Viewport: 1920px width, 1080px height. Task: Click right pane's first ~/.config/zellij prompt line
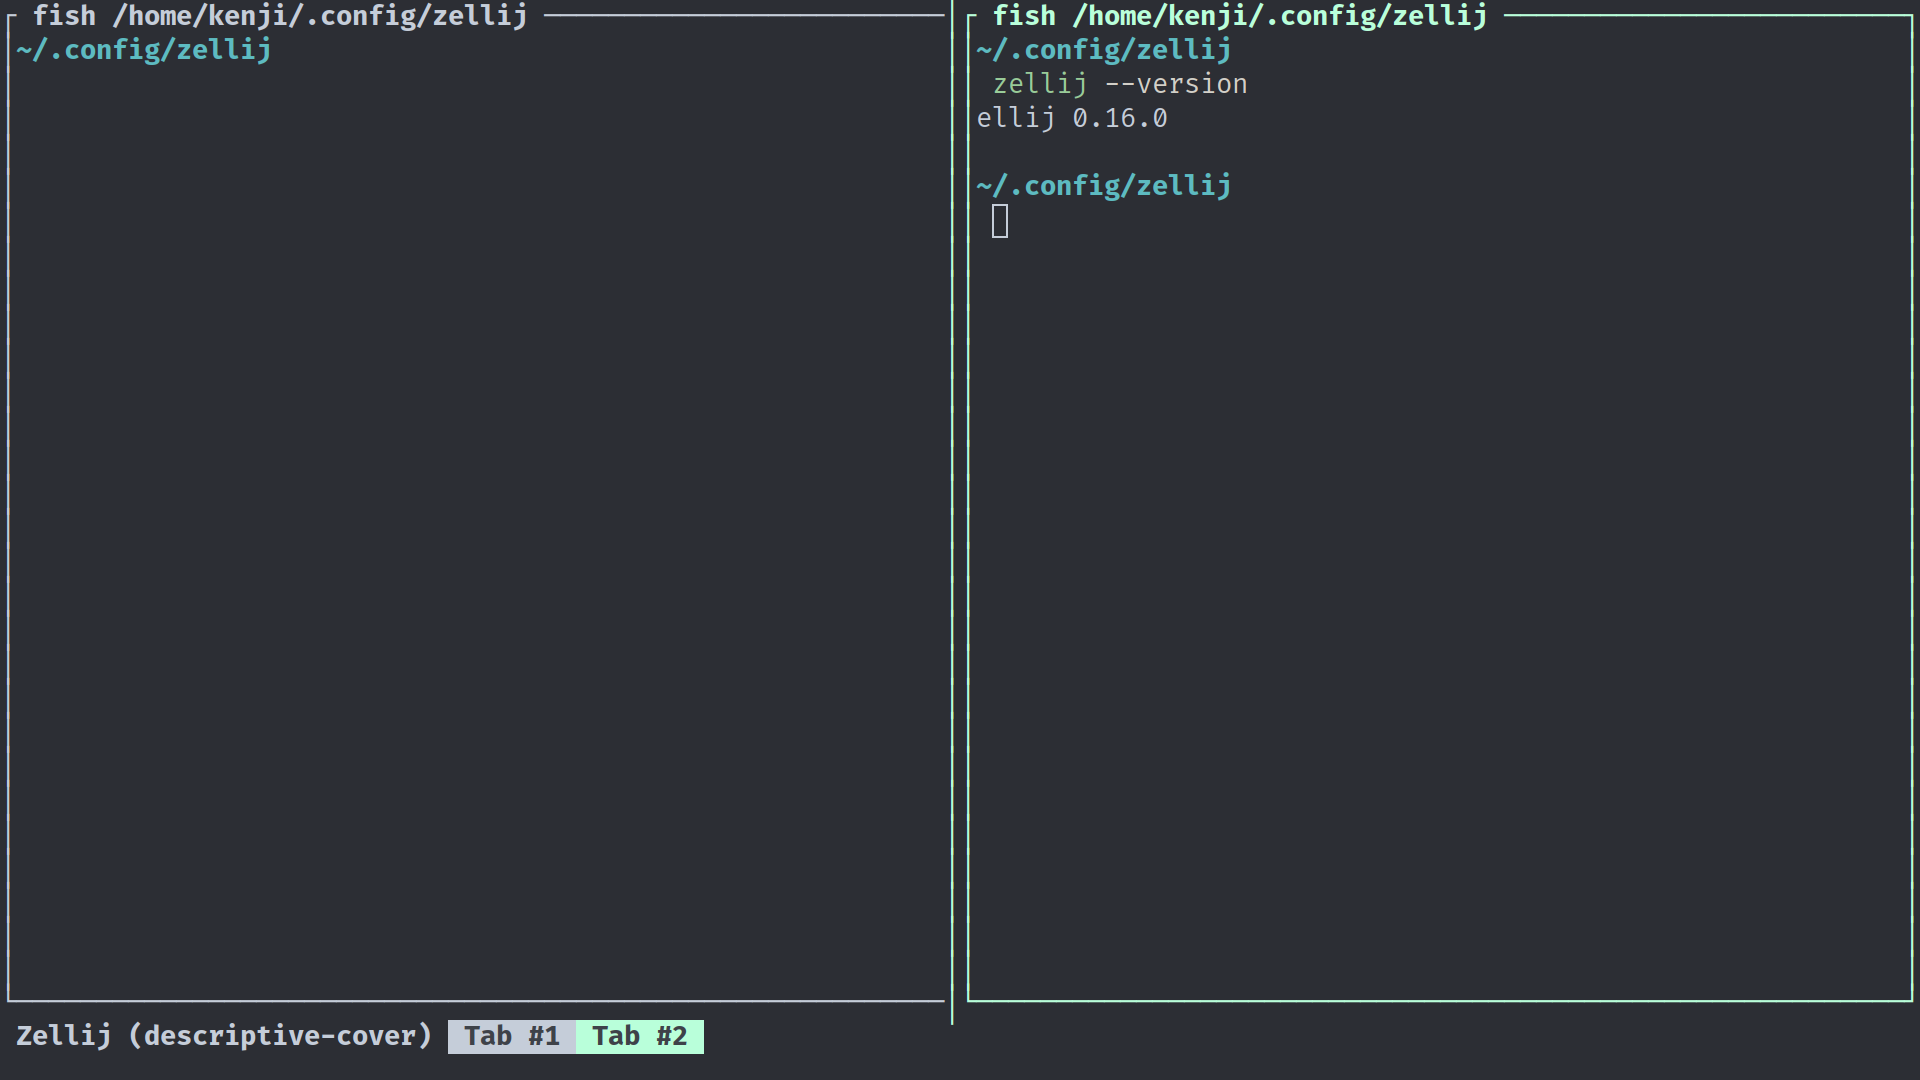coord(1104,50)
